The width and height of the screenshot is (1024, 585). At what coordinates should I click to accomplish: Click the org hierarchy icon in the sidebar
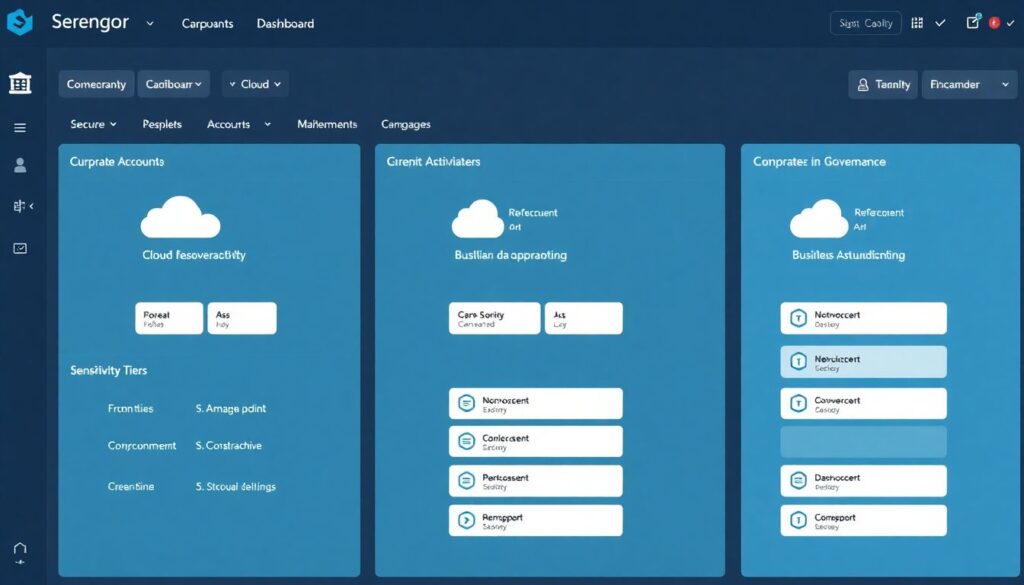click(17, 206)
